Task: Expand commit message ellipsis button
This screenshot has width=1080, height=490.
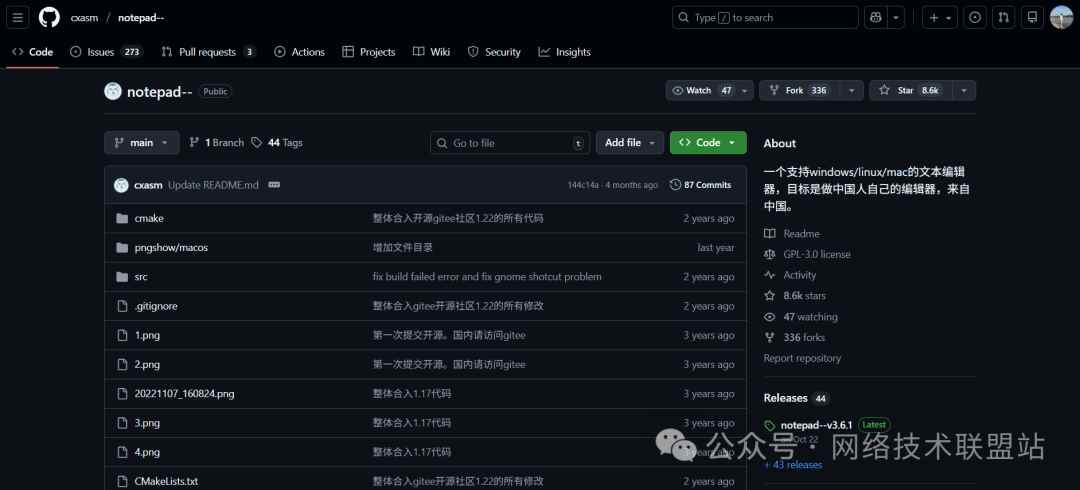Action: coord(273,185)
